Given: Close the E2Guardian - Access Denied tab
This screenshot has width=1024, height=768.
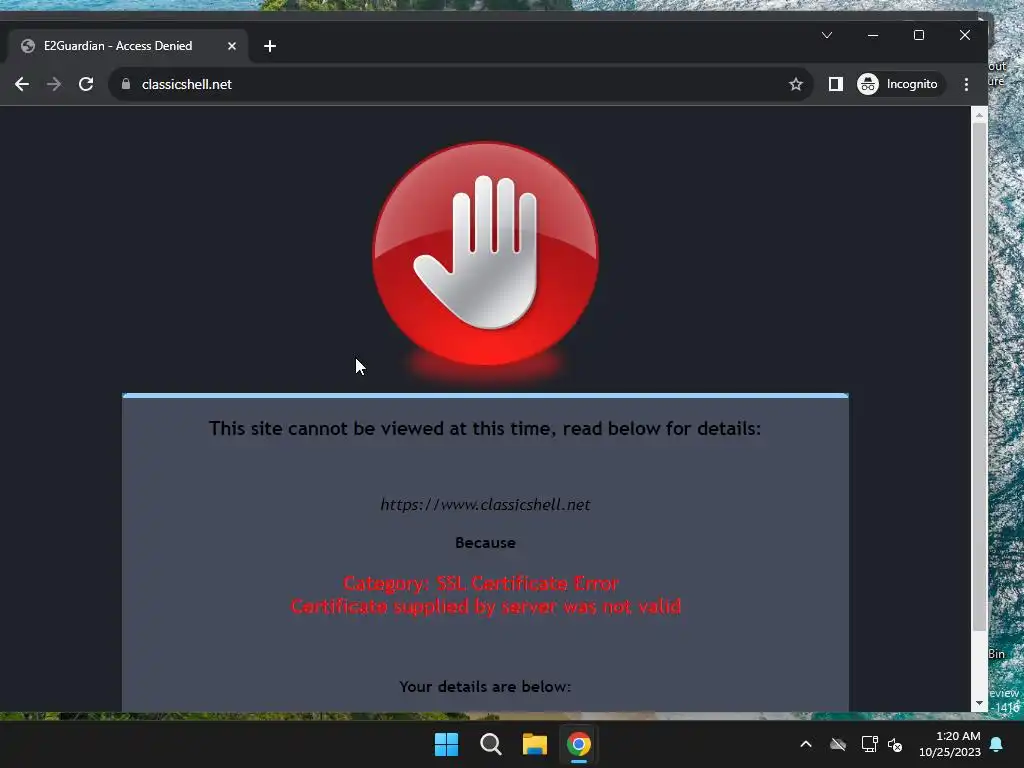Looking at the screenshot, I should tap(232, 46).
